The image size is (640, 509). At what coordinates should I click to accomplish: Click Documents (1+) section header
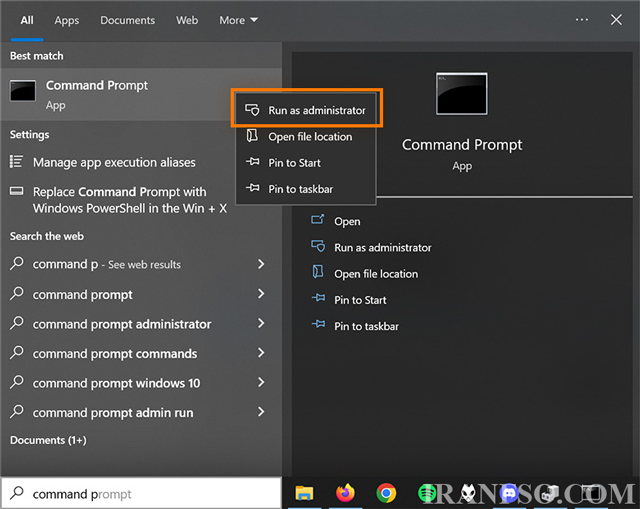tap(48, 440)
